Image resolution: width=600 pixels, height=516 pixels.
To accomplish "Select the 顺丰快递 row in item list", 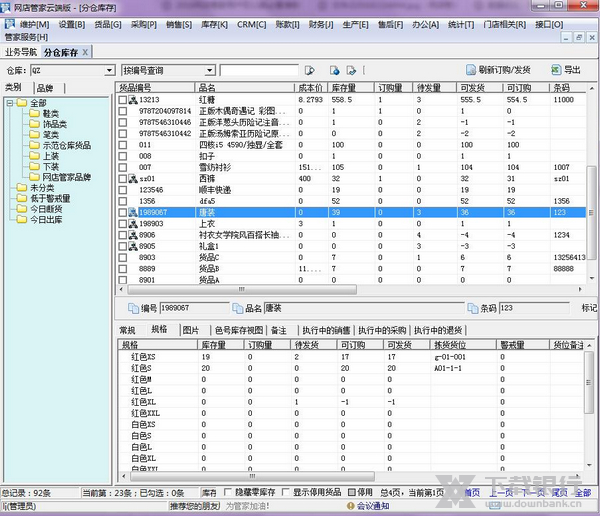I will click(x=351, y=190).
